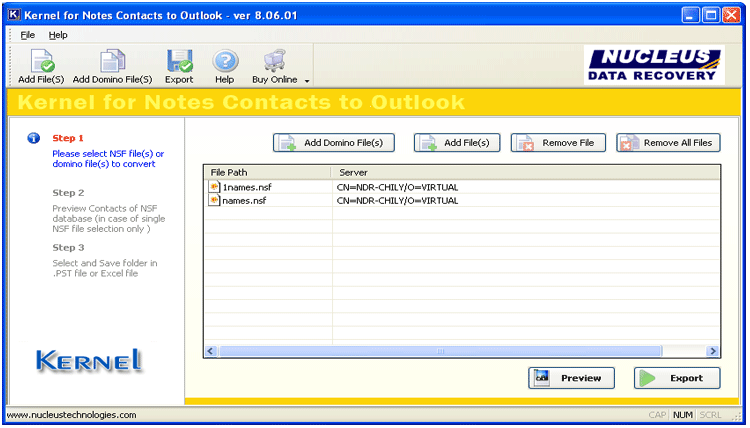Click the CAP indicator in the status bar

tap(658, 415)
